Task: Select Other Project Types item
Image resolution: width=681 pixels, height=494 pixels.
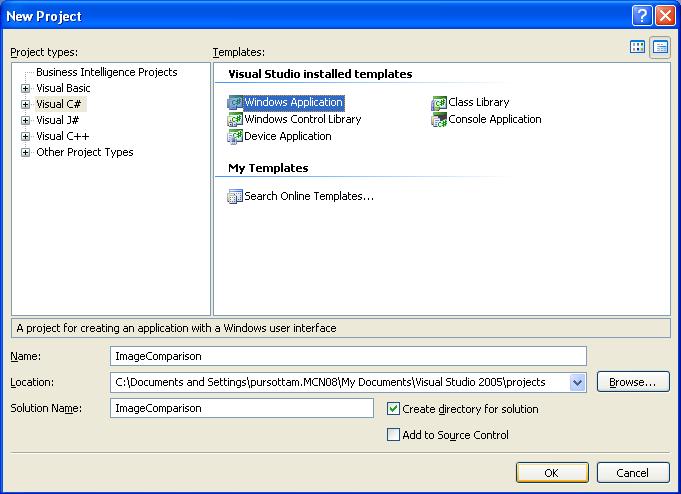Action: pyautogui.click(x=85, y=153)
